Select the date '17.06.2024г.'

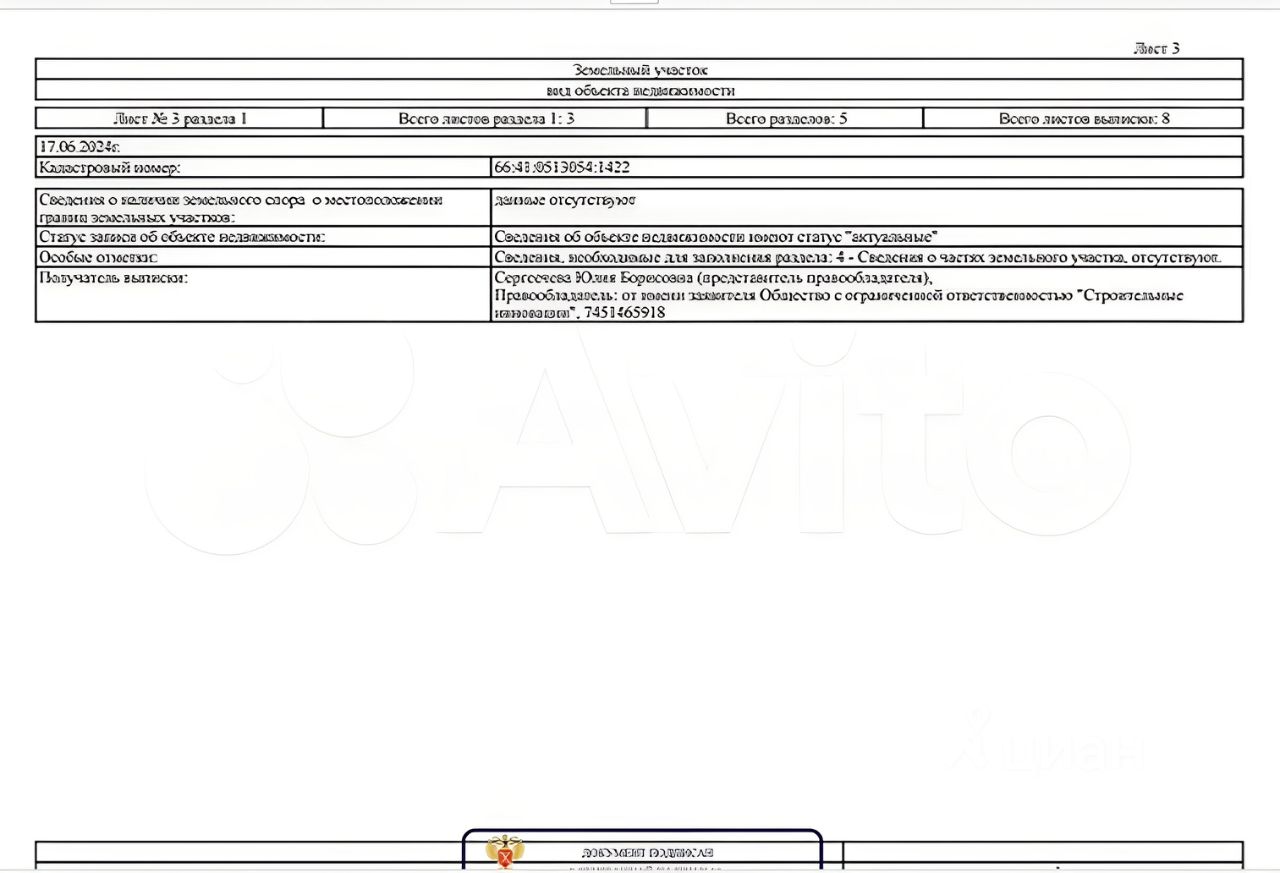(79, 147)
